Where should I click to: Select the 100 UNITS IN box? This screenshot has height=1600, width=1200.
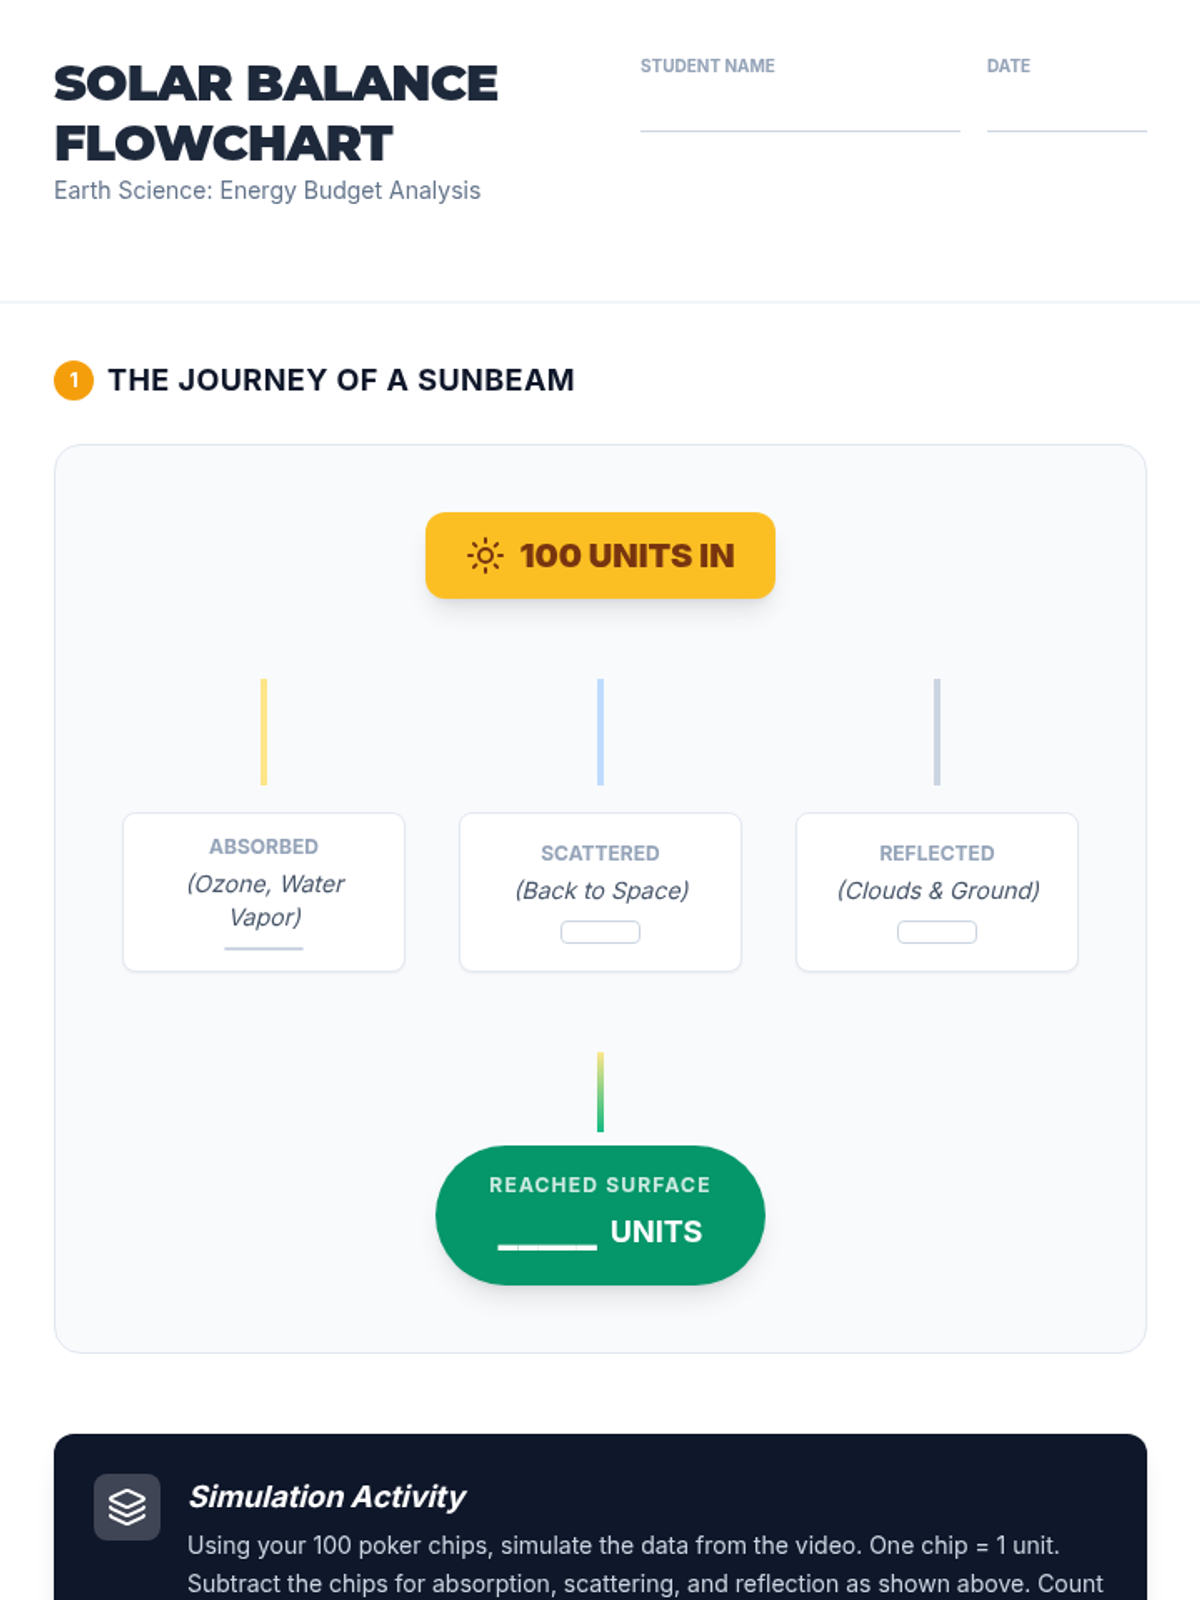(x=600, y=555)
